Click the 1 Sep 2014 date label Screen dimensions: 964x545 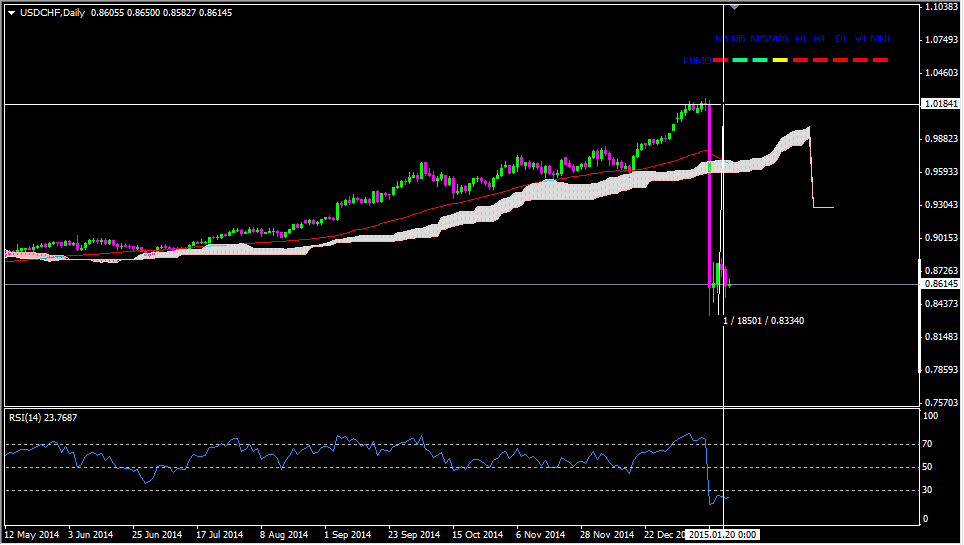(x=347, y=535)
